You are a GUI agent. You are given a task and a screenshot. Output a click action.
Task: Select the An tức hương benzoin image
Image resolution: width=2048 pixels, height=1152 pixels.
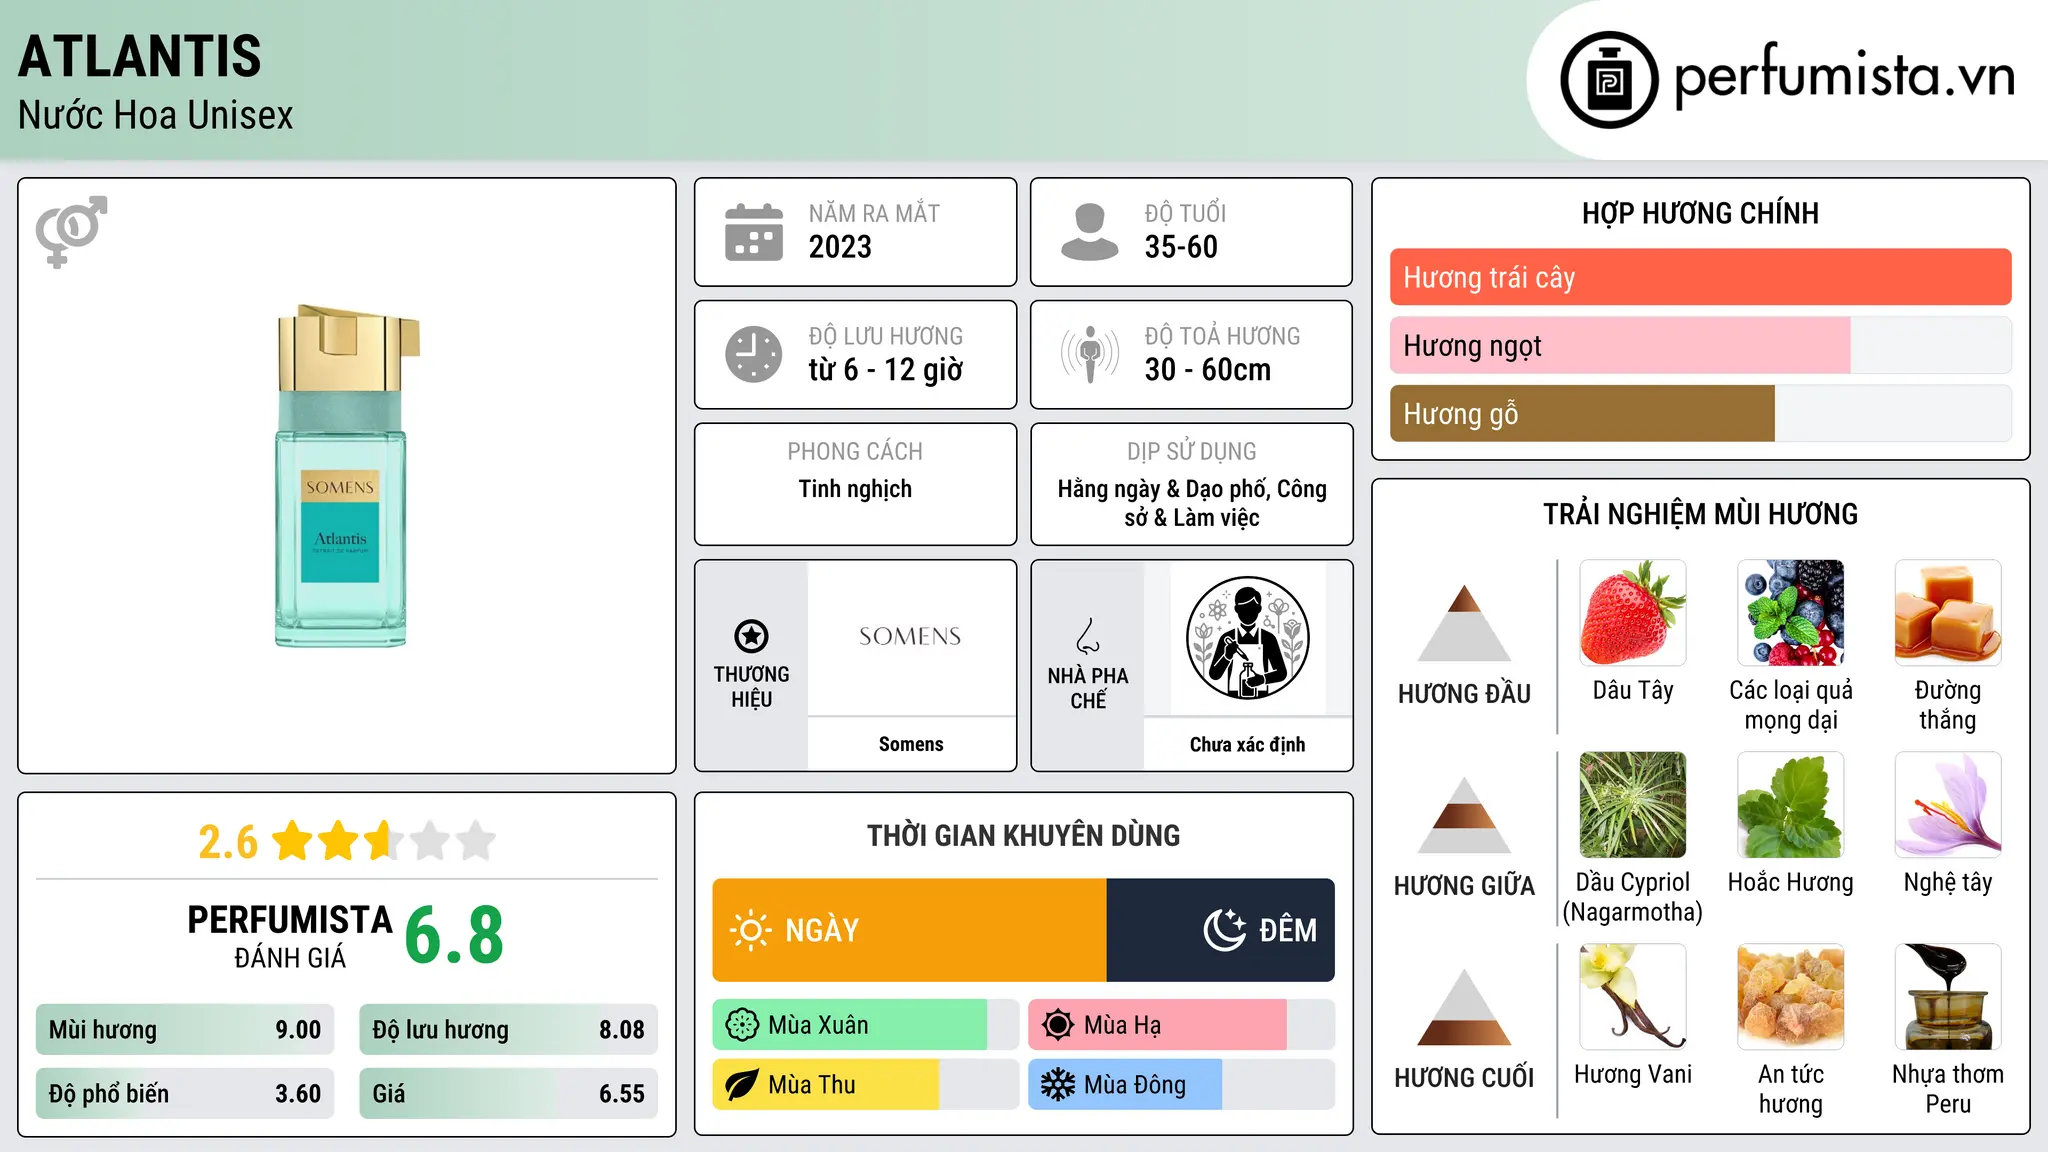tap(1791, 997)
